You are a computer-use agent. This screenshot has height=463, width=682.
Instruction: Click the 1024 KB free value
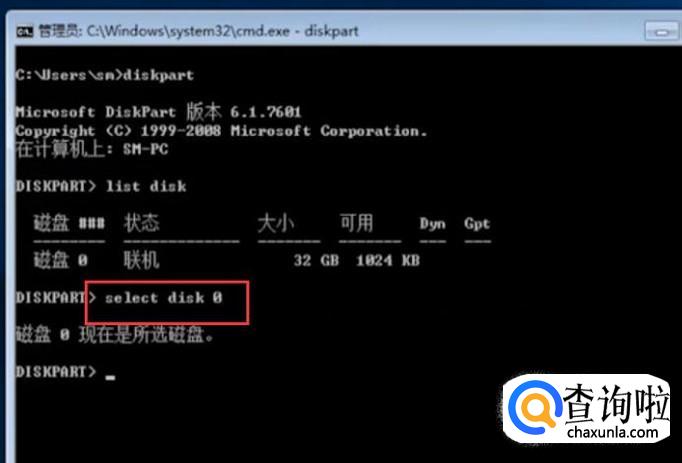point(388,260)
